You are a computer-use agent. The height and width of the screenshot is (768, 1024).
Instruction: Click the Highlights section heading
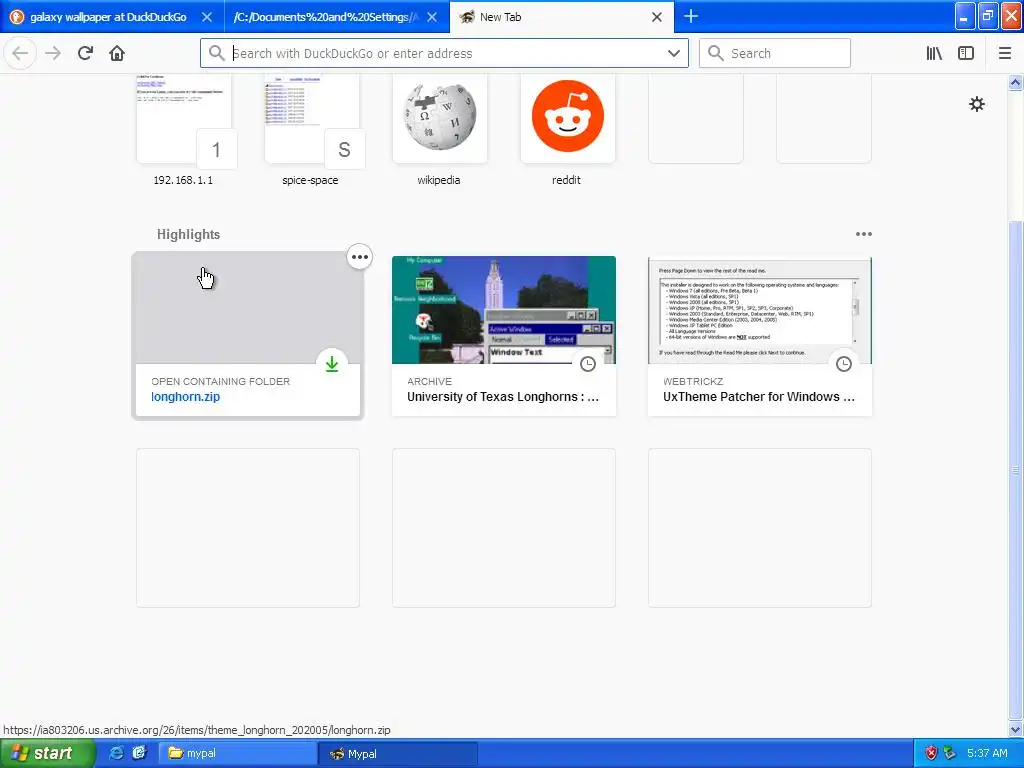tap(188, 234)
